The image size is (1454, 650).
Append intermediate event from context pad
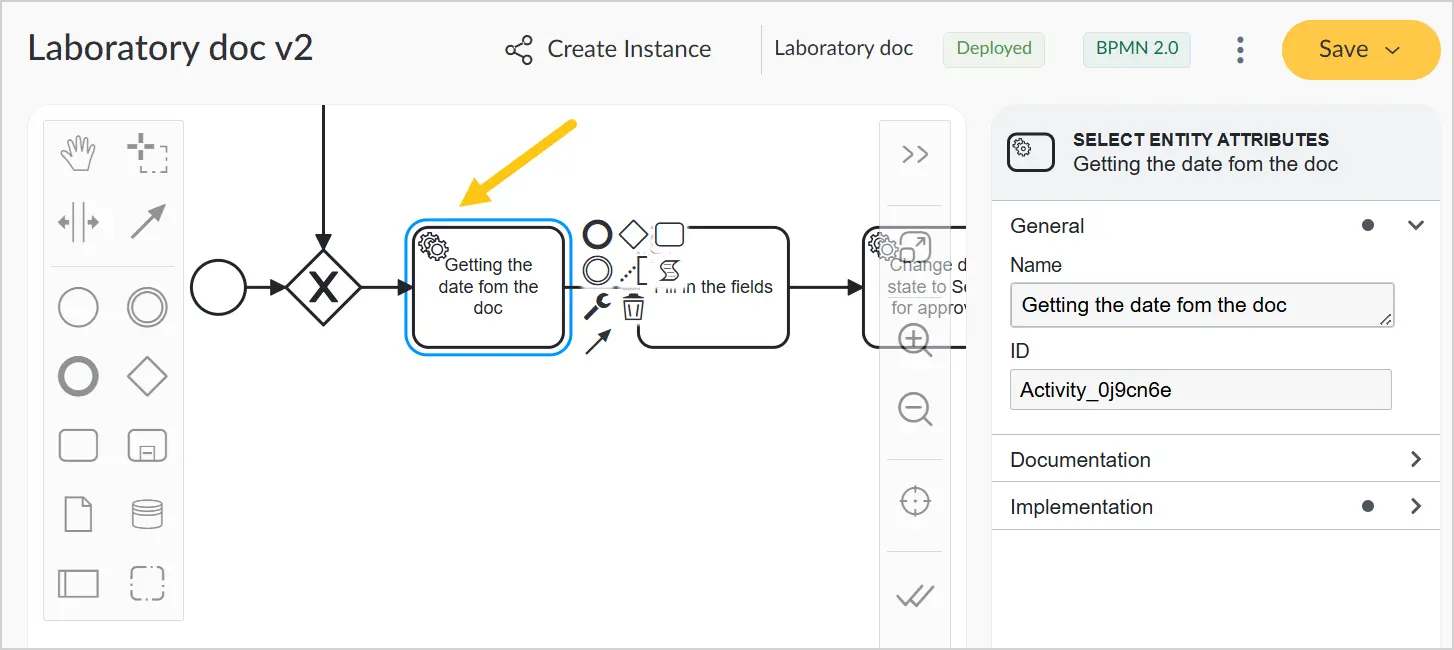point(597,270)
